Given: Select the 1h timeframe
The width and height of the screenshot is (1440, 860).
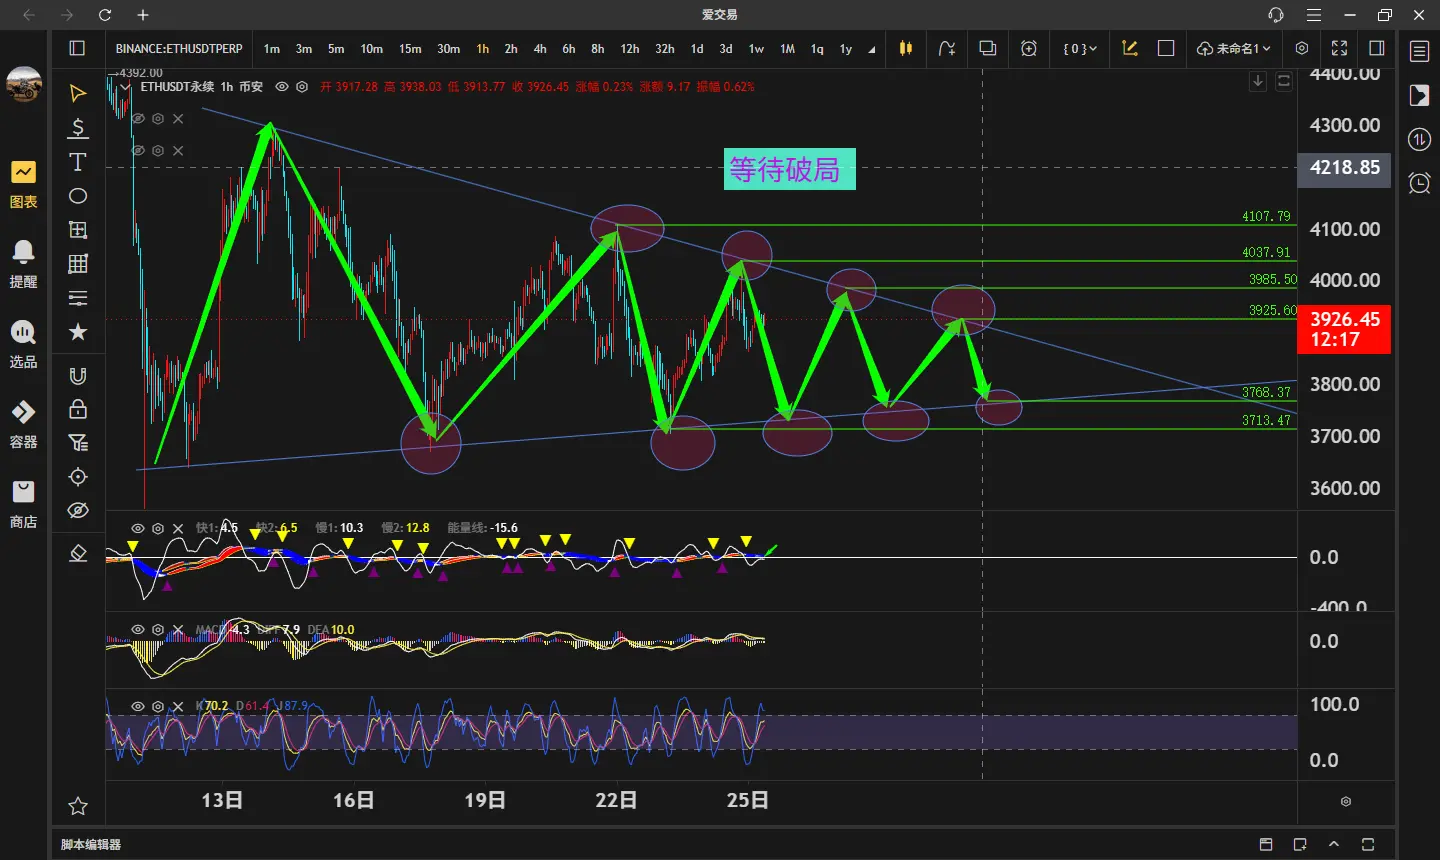Looking at the screenshot, I should (483, 49).
